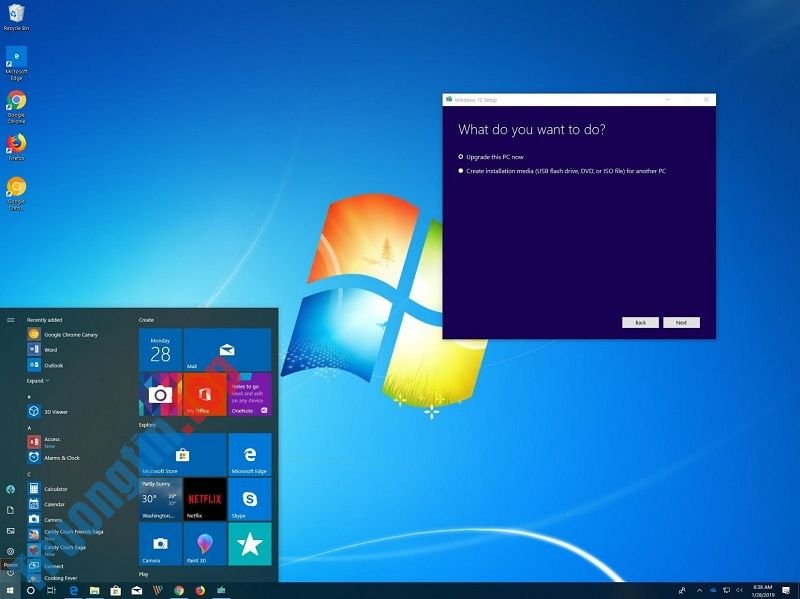Click the Power button in the Start menu
This screenshot has width=800, height=599.
(x=11, y=574)
